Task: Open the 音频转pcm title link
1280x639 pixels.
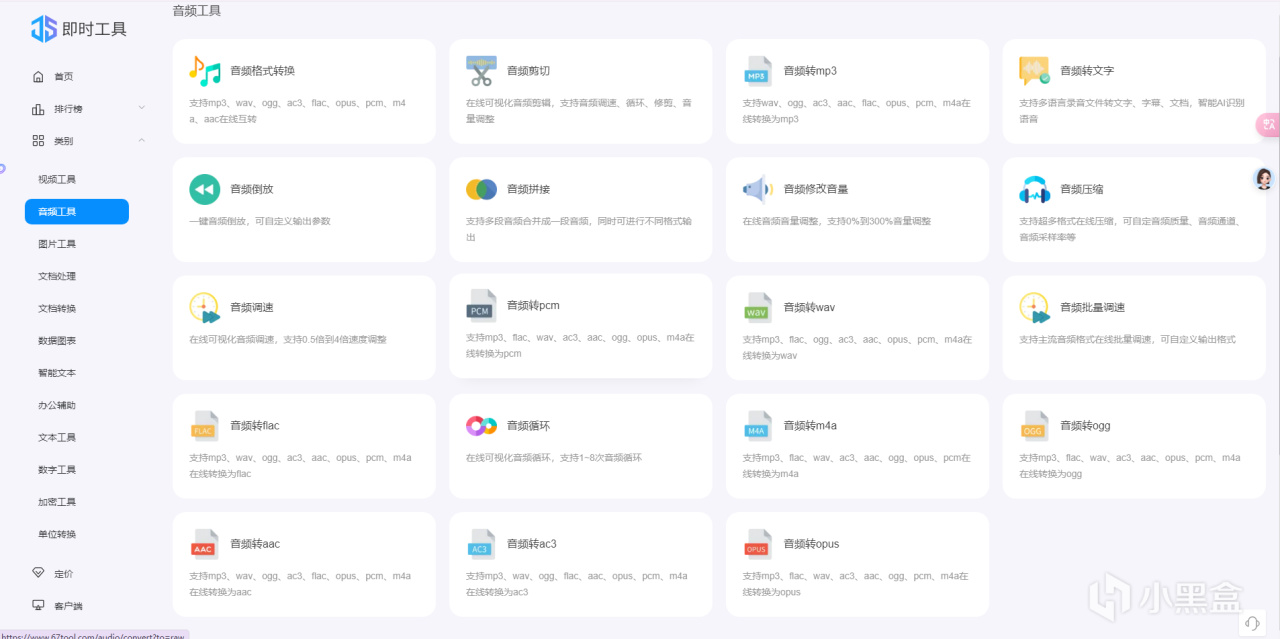Action: click(x=533, y=306)
